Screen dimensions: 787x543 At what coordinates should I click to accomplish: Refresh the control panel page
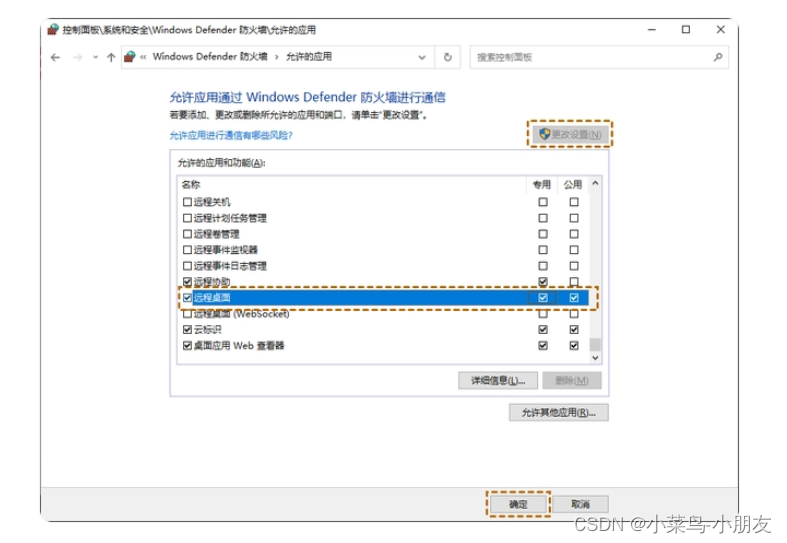(448, 57)
